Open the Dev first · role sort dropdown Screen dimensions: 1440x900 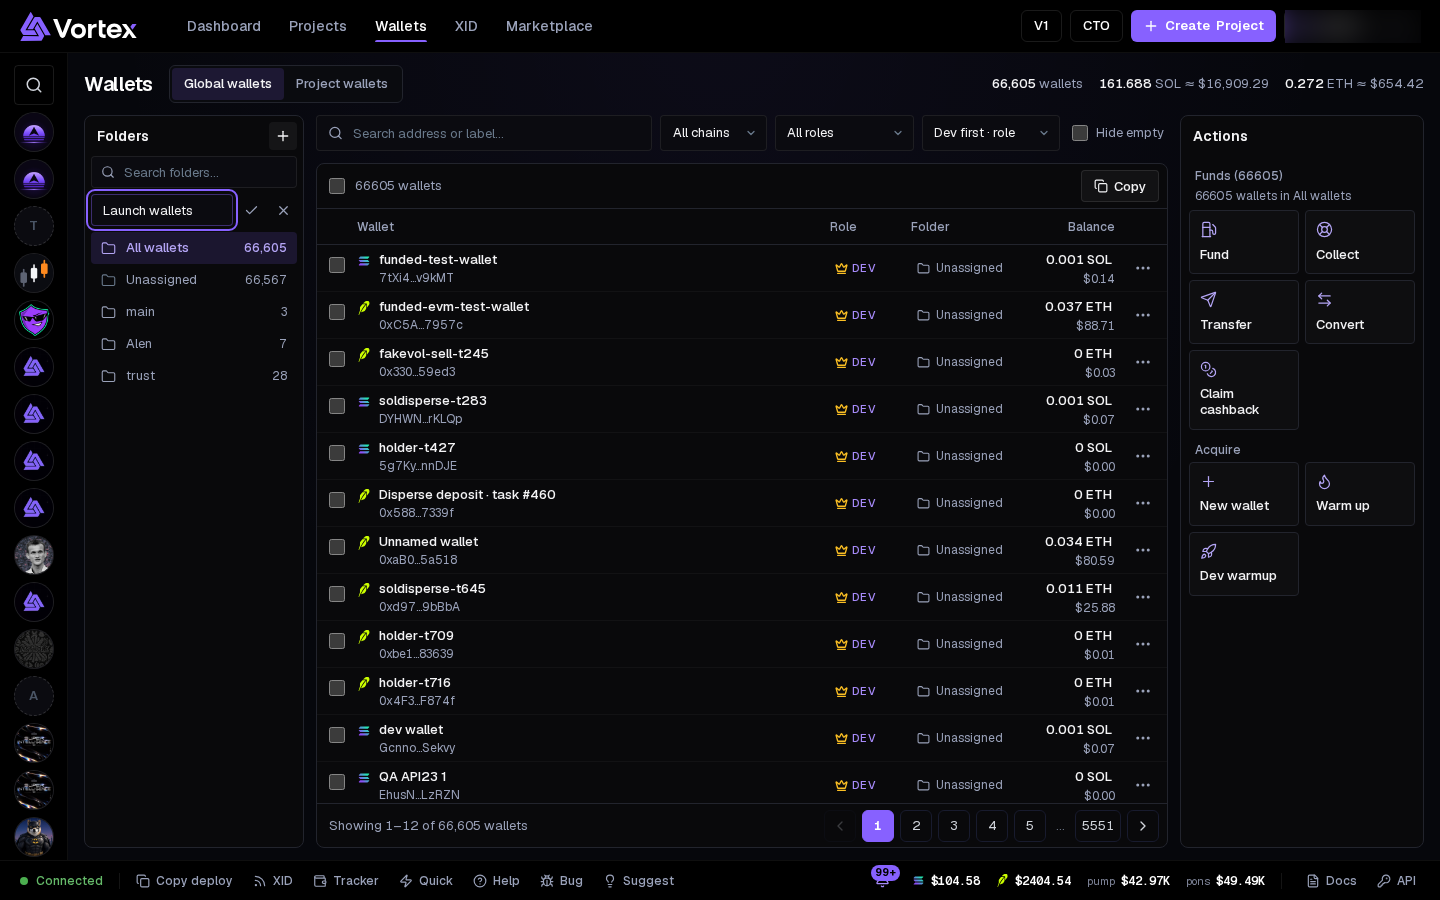pos(990,133)
